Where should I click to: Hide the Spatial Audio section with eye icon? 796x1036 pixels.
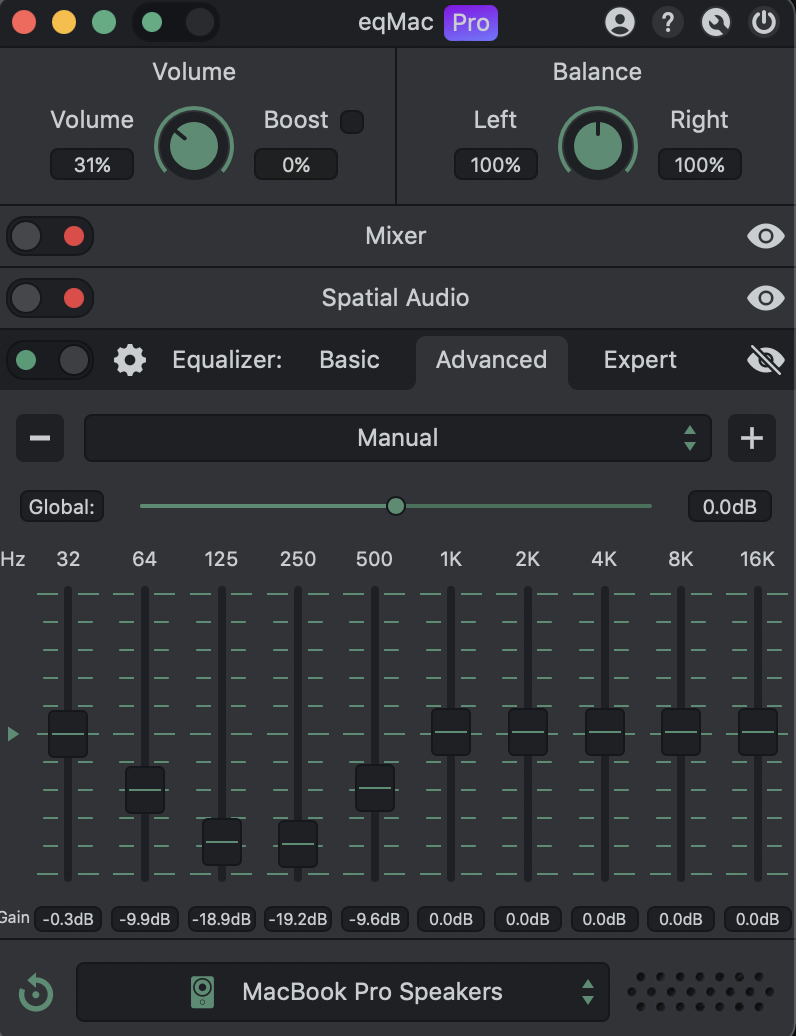[x=766, y=298]
